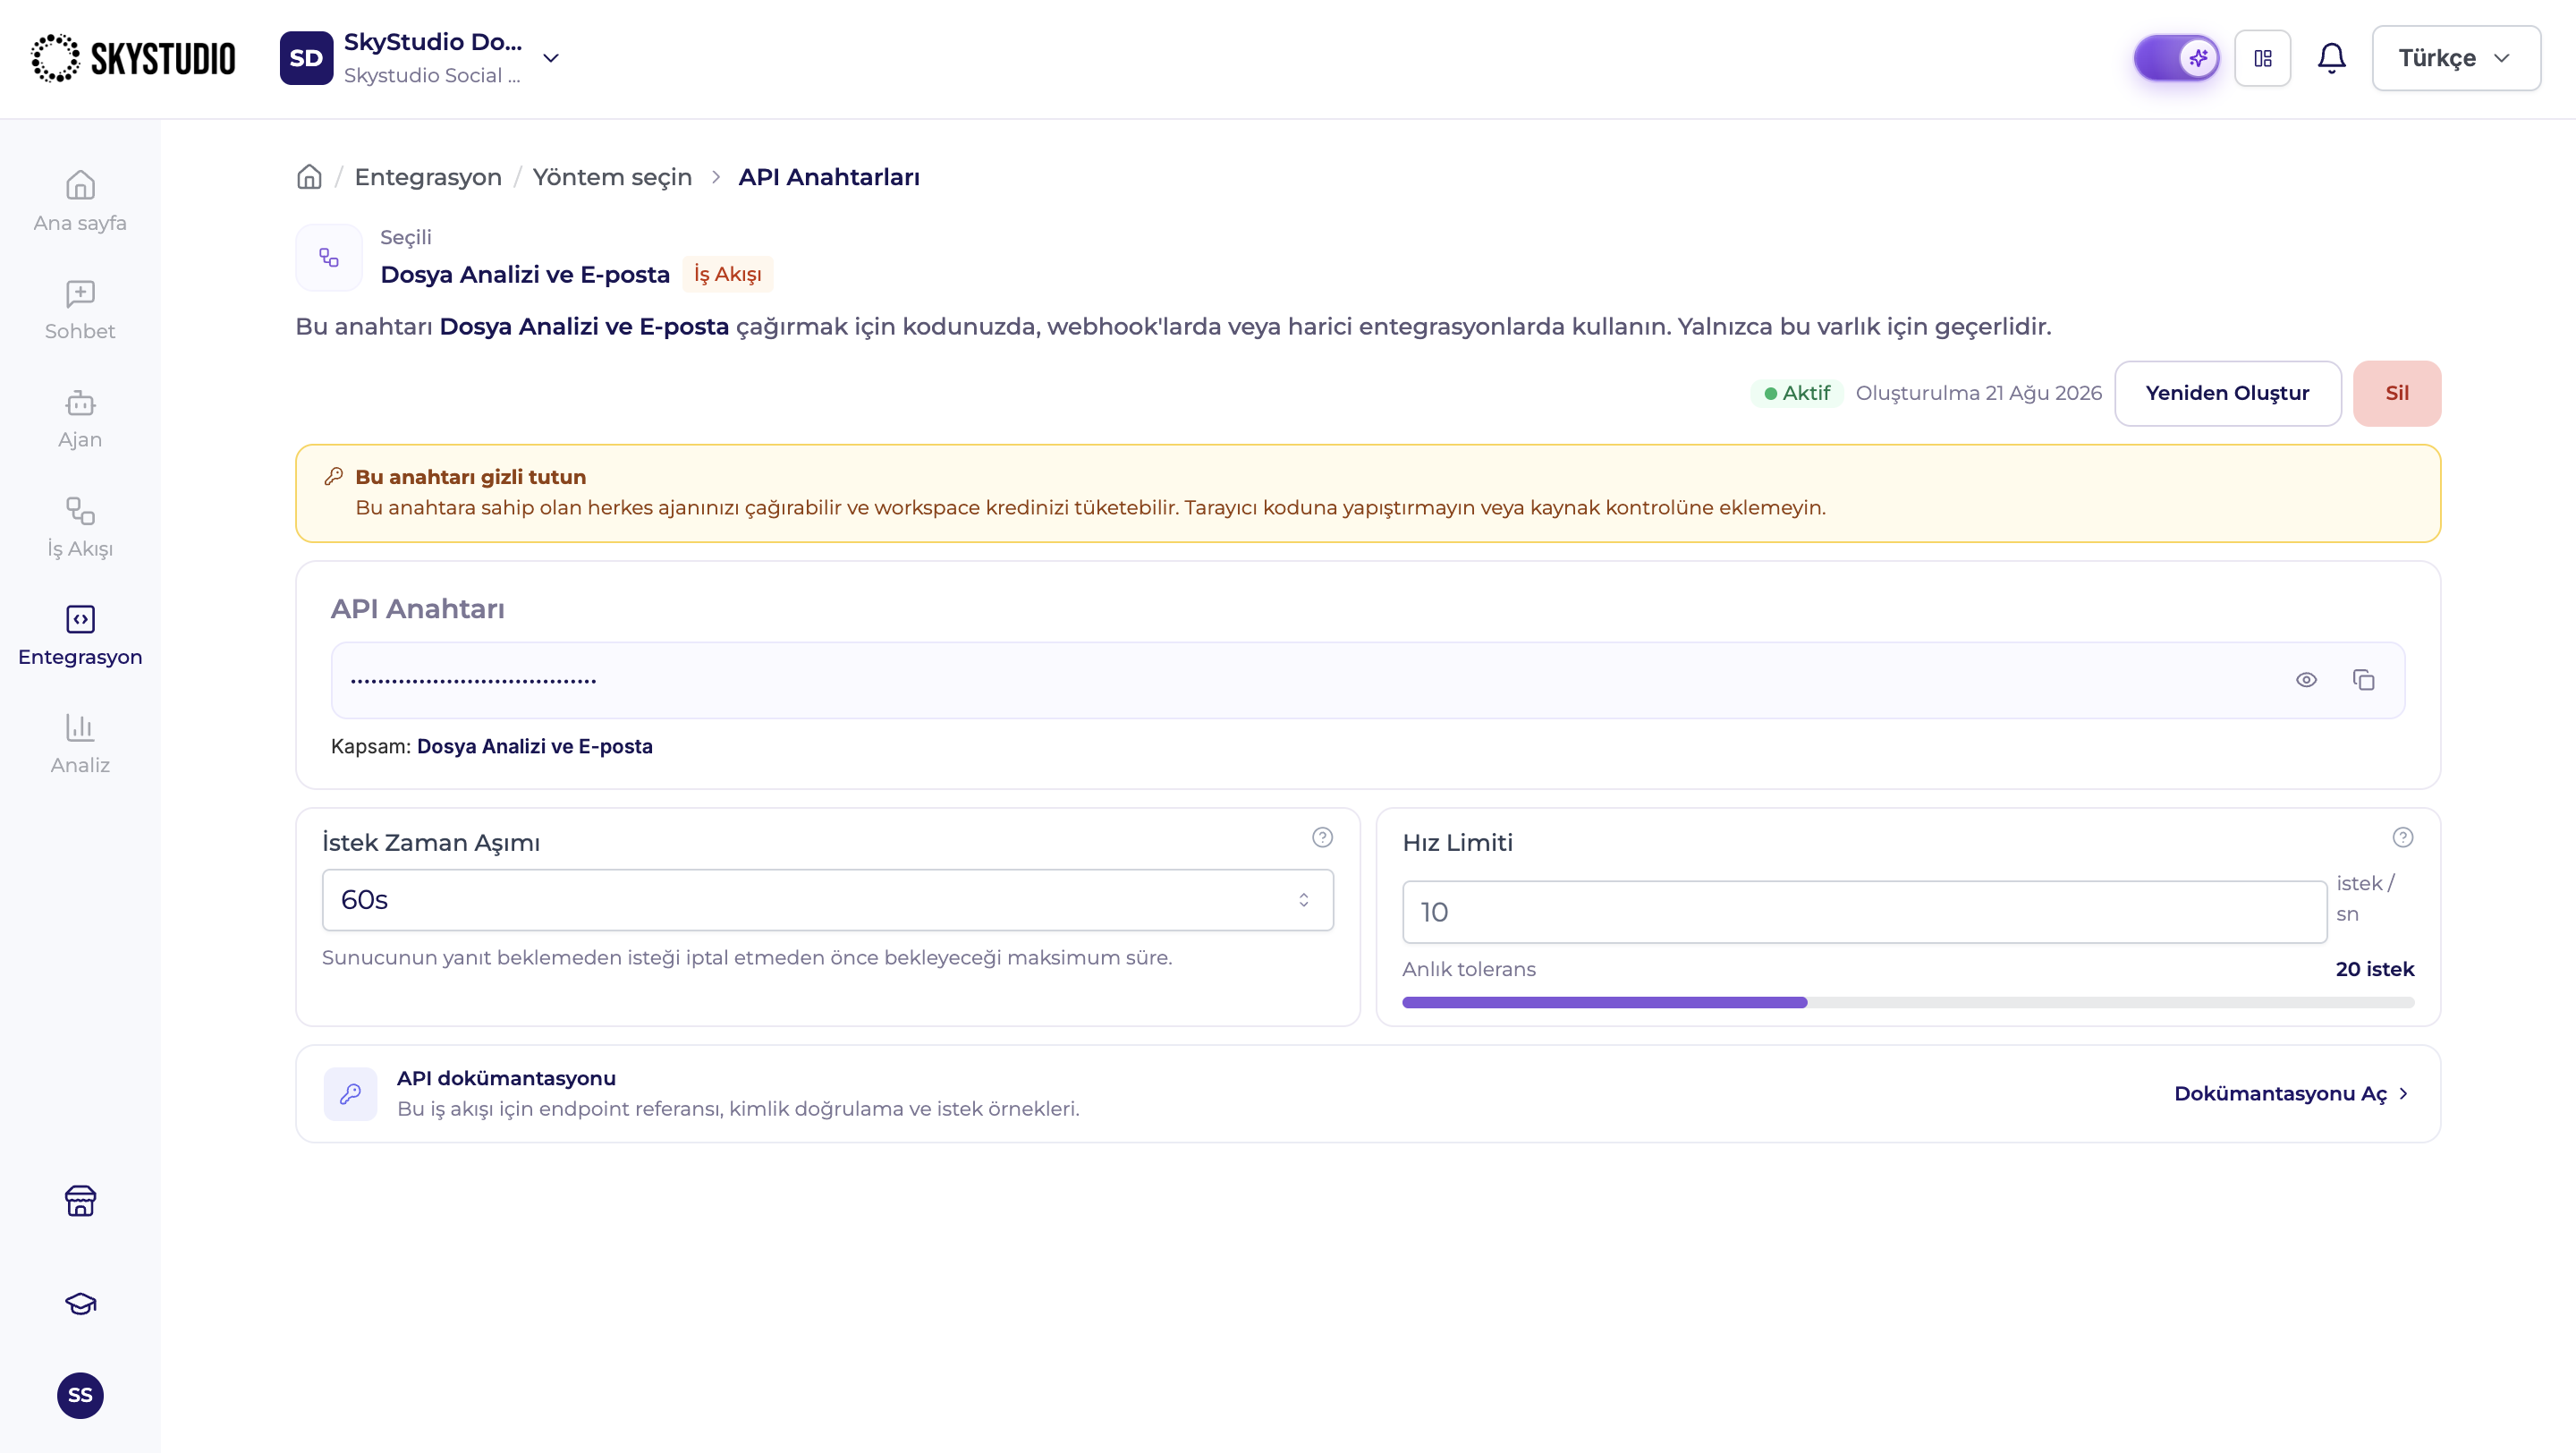
Task: Go to Ana sayfa in sidebar
Action: 80,201
